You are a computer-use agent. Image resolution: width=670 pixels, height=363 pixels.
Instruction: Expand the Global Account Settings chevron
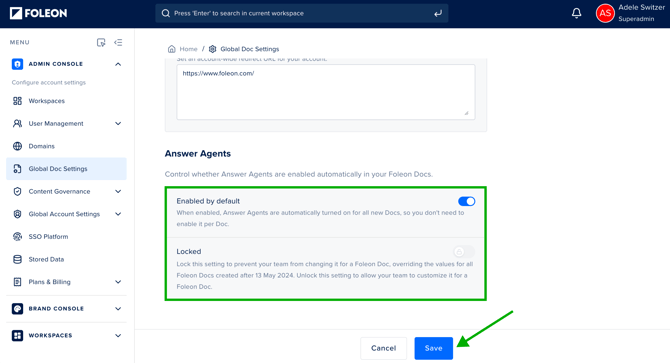(x=118, y=214)
